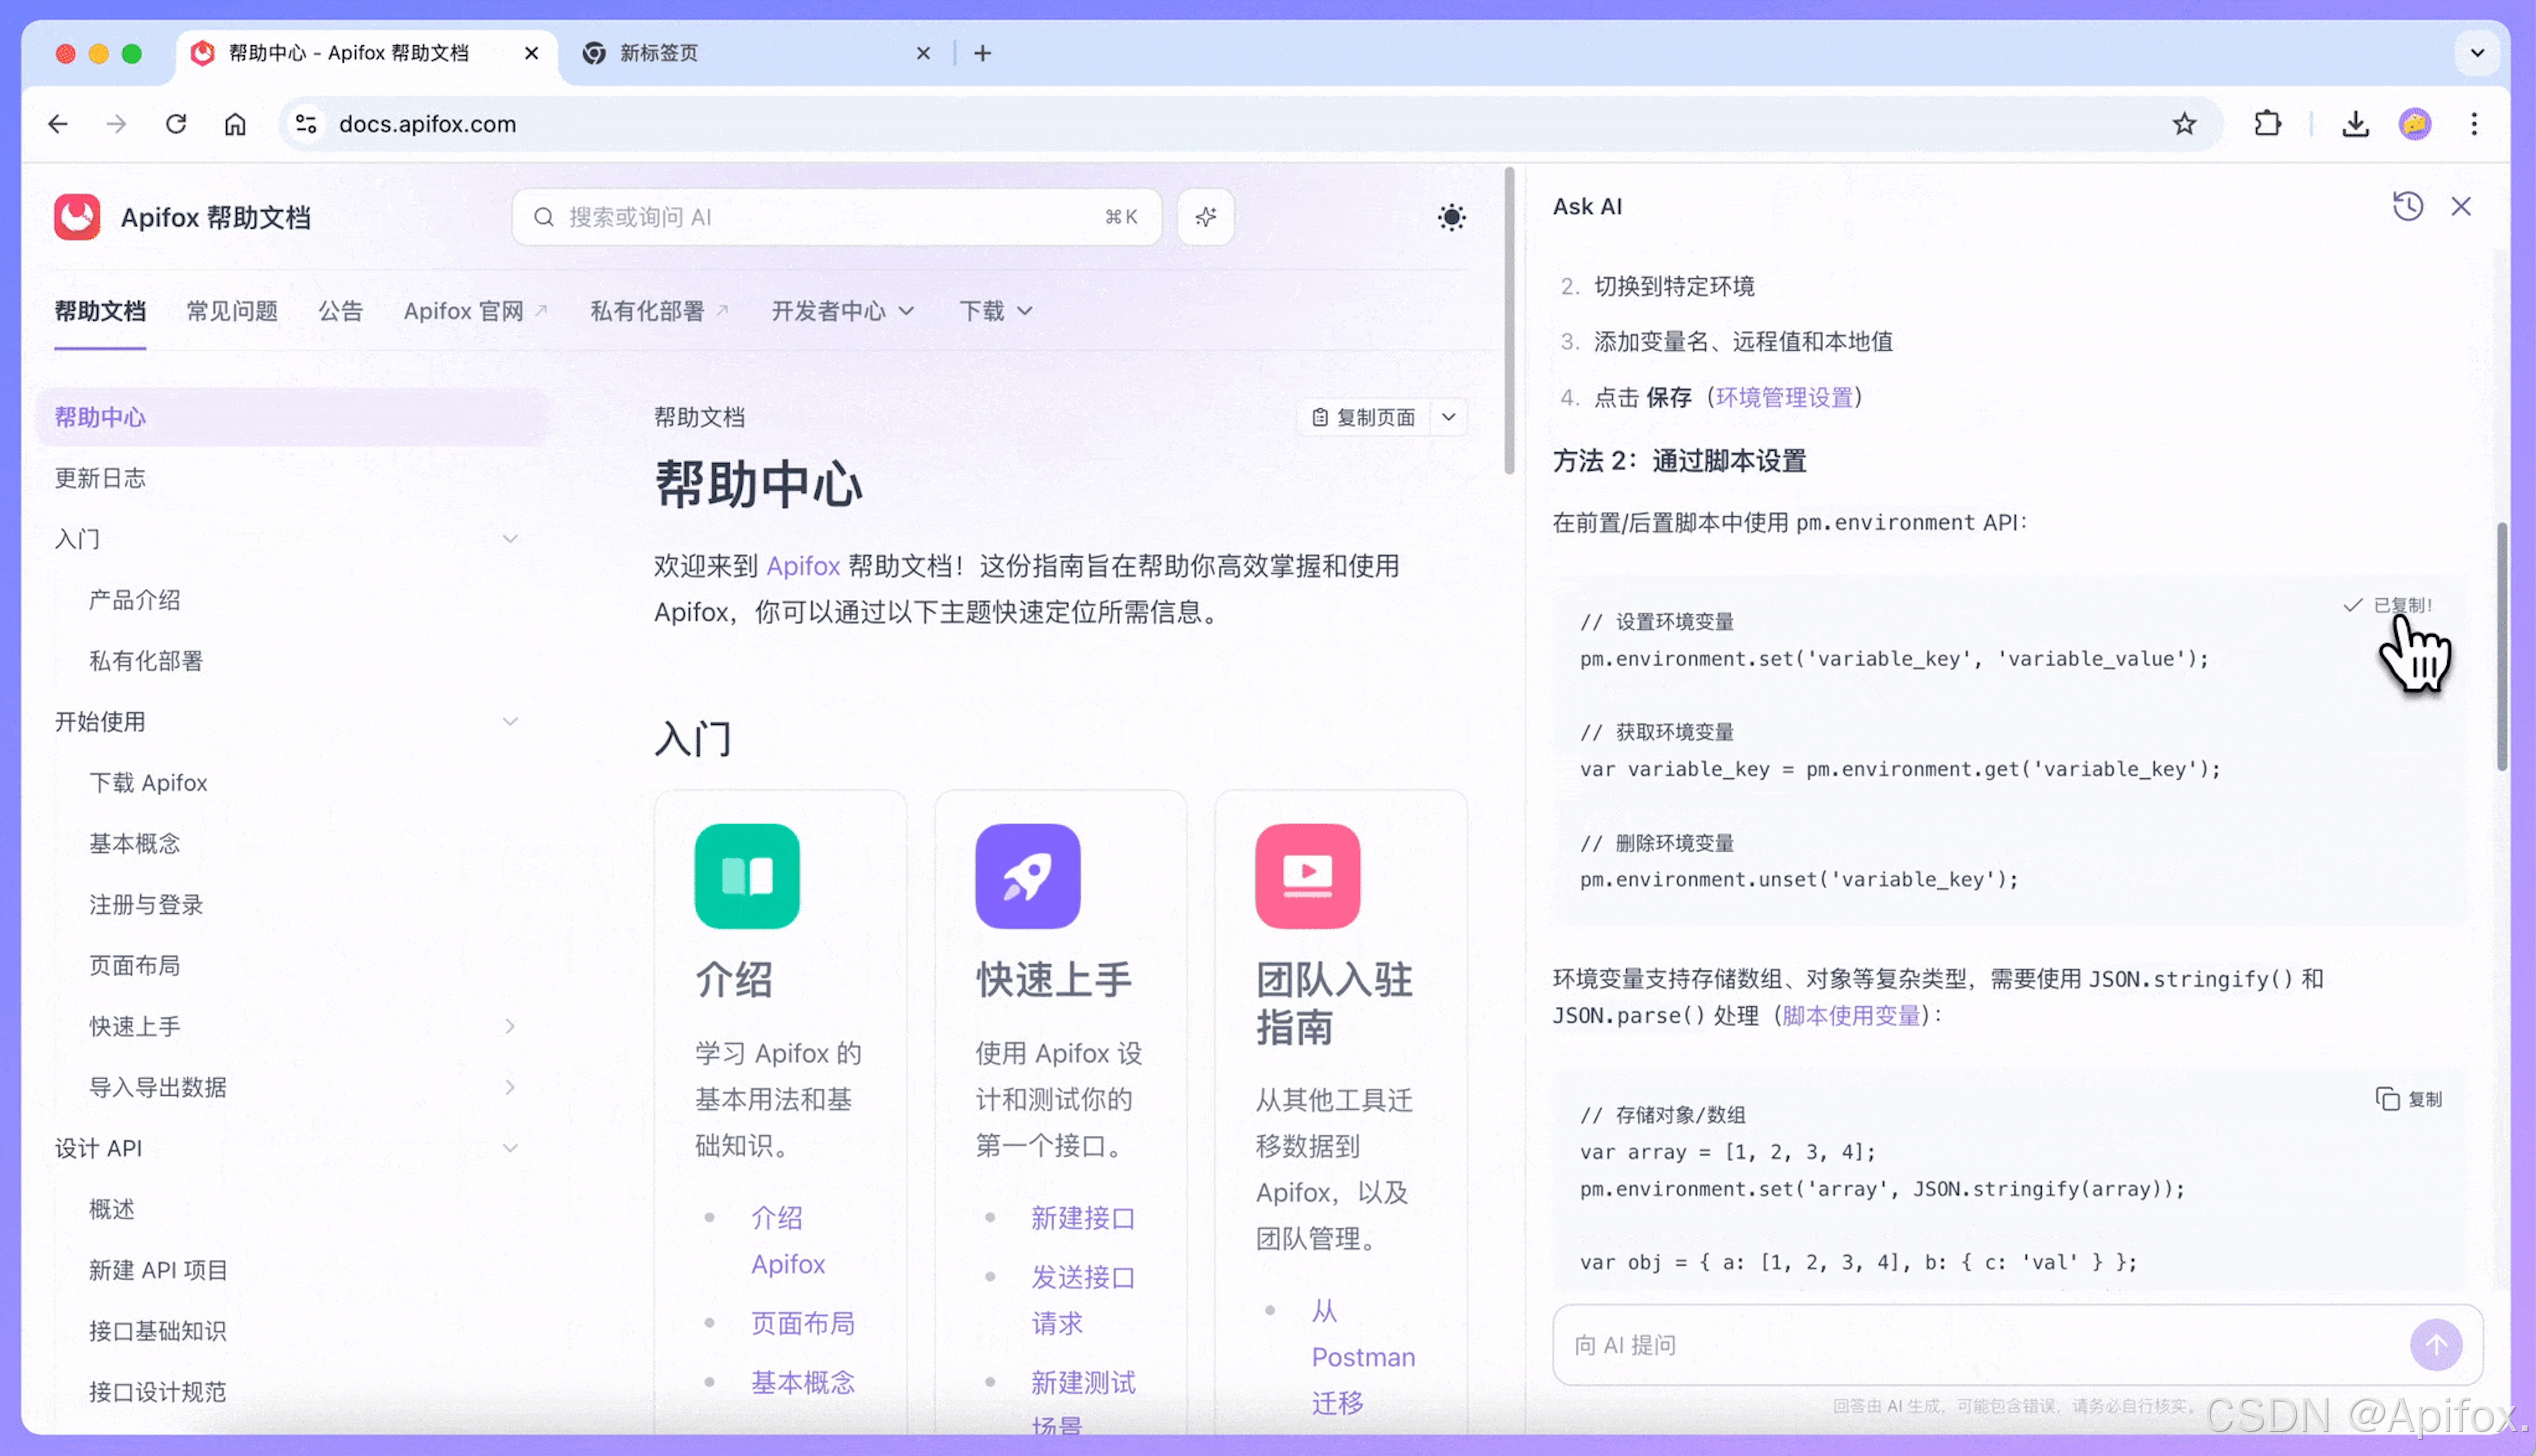Focus the 搜索或询问 AI search field
2536x1456 pixels.
pos(836,217)
